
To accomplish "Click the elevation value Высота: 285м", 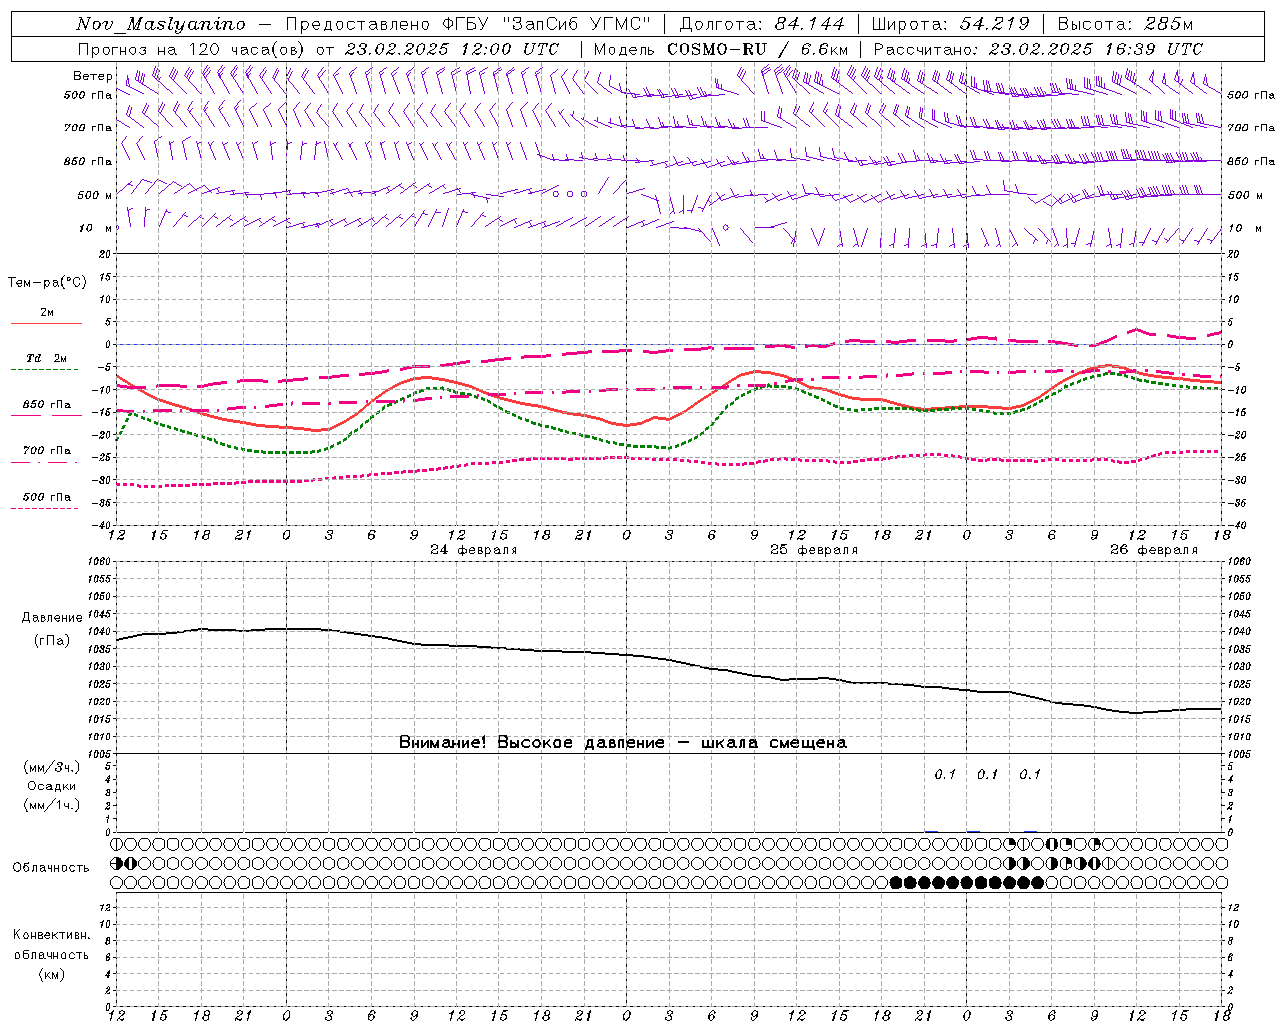I will [x=1125, y=24].
